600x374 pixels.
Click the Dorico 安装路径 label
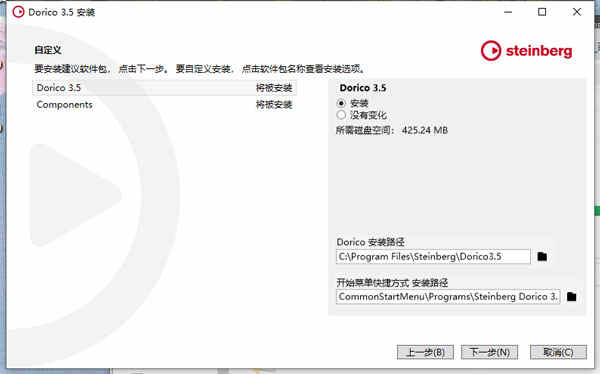click(x=370, y=242)
